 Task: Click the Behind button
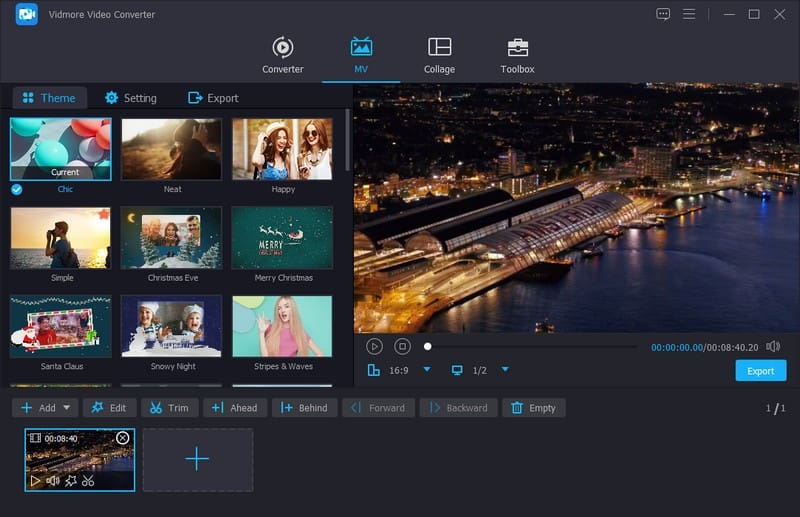coord(304,408)
